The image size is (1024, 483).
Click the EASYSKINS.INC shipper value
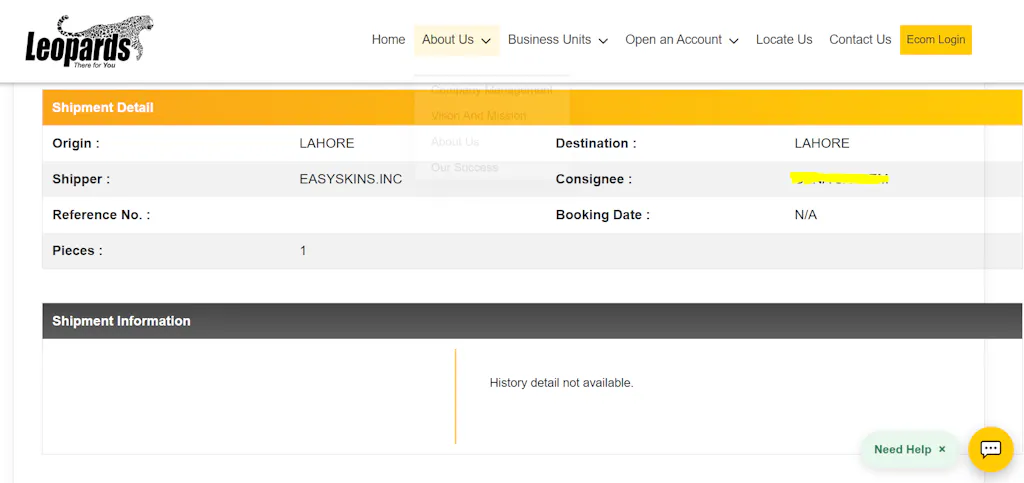click(x=350, y=180)
